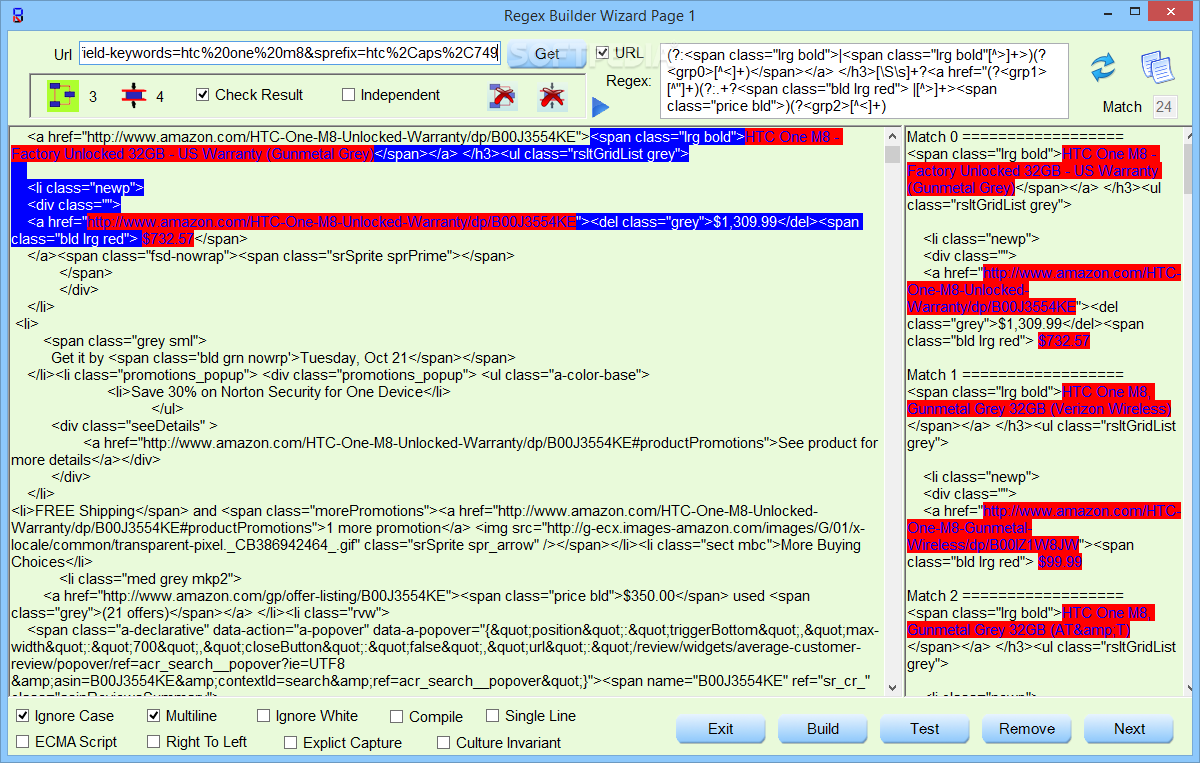This screenshot has height=763, width=1200.
Task: Click the Remove button
Action: (x=1027, y=729)
